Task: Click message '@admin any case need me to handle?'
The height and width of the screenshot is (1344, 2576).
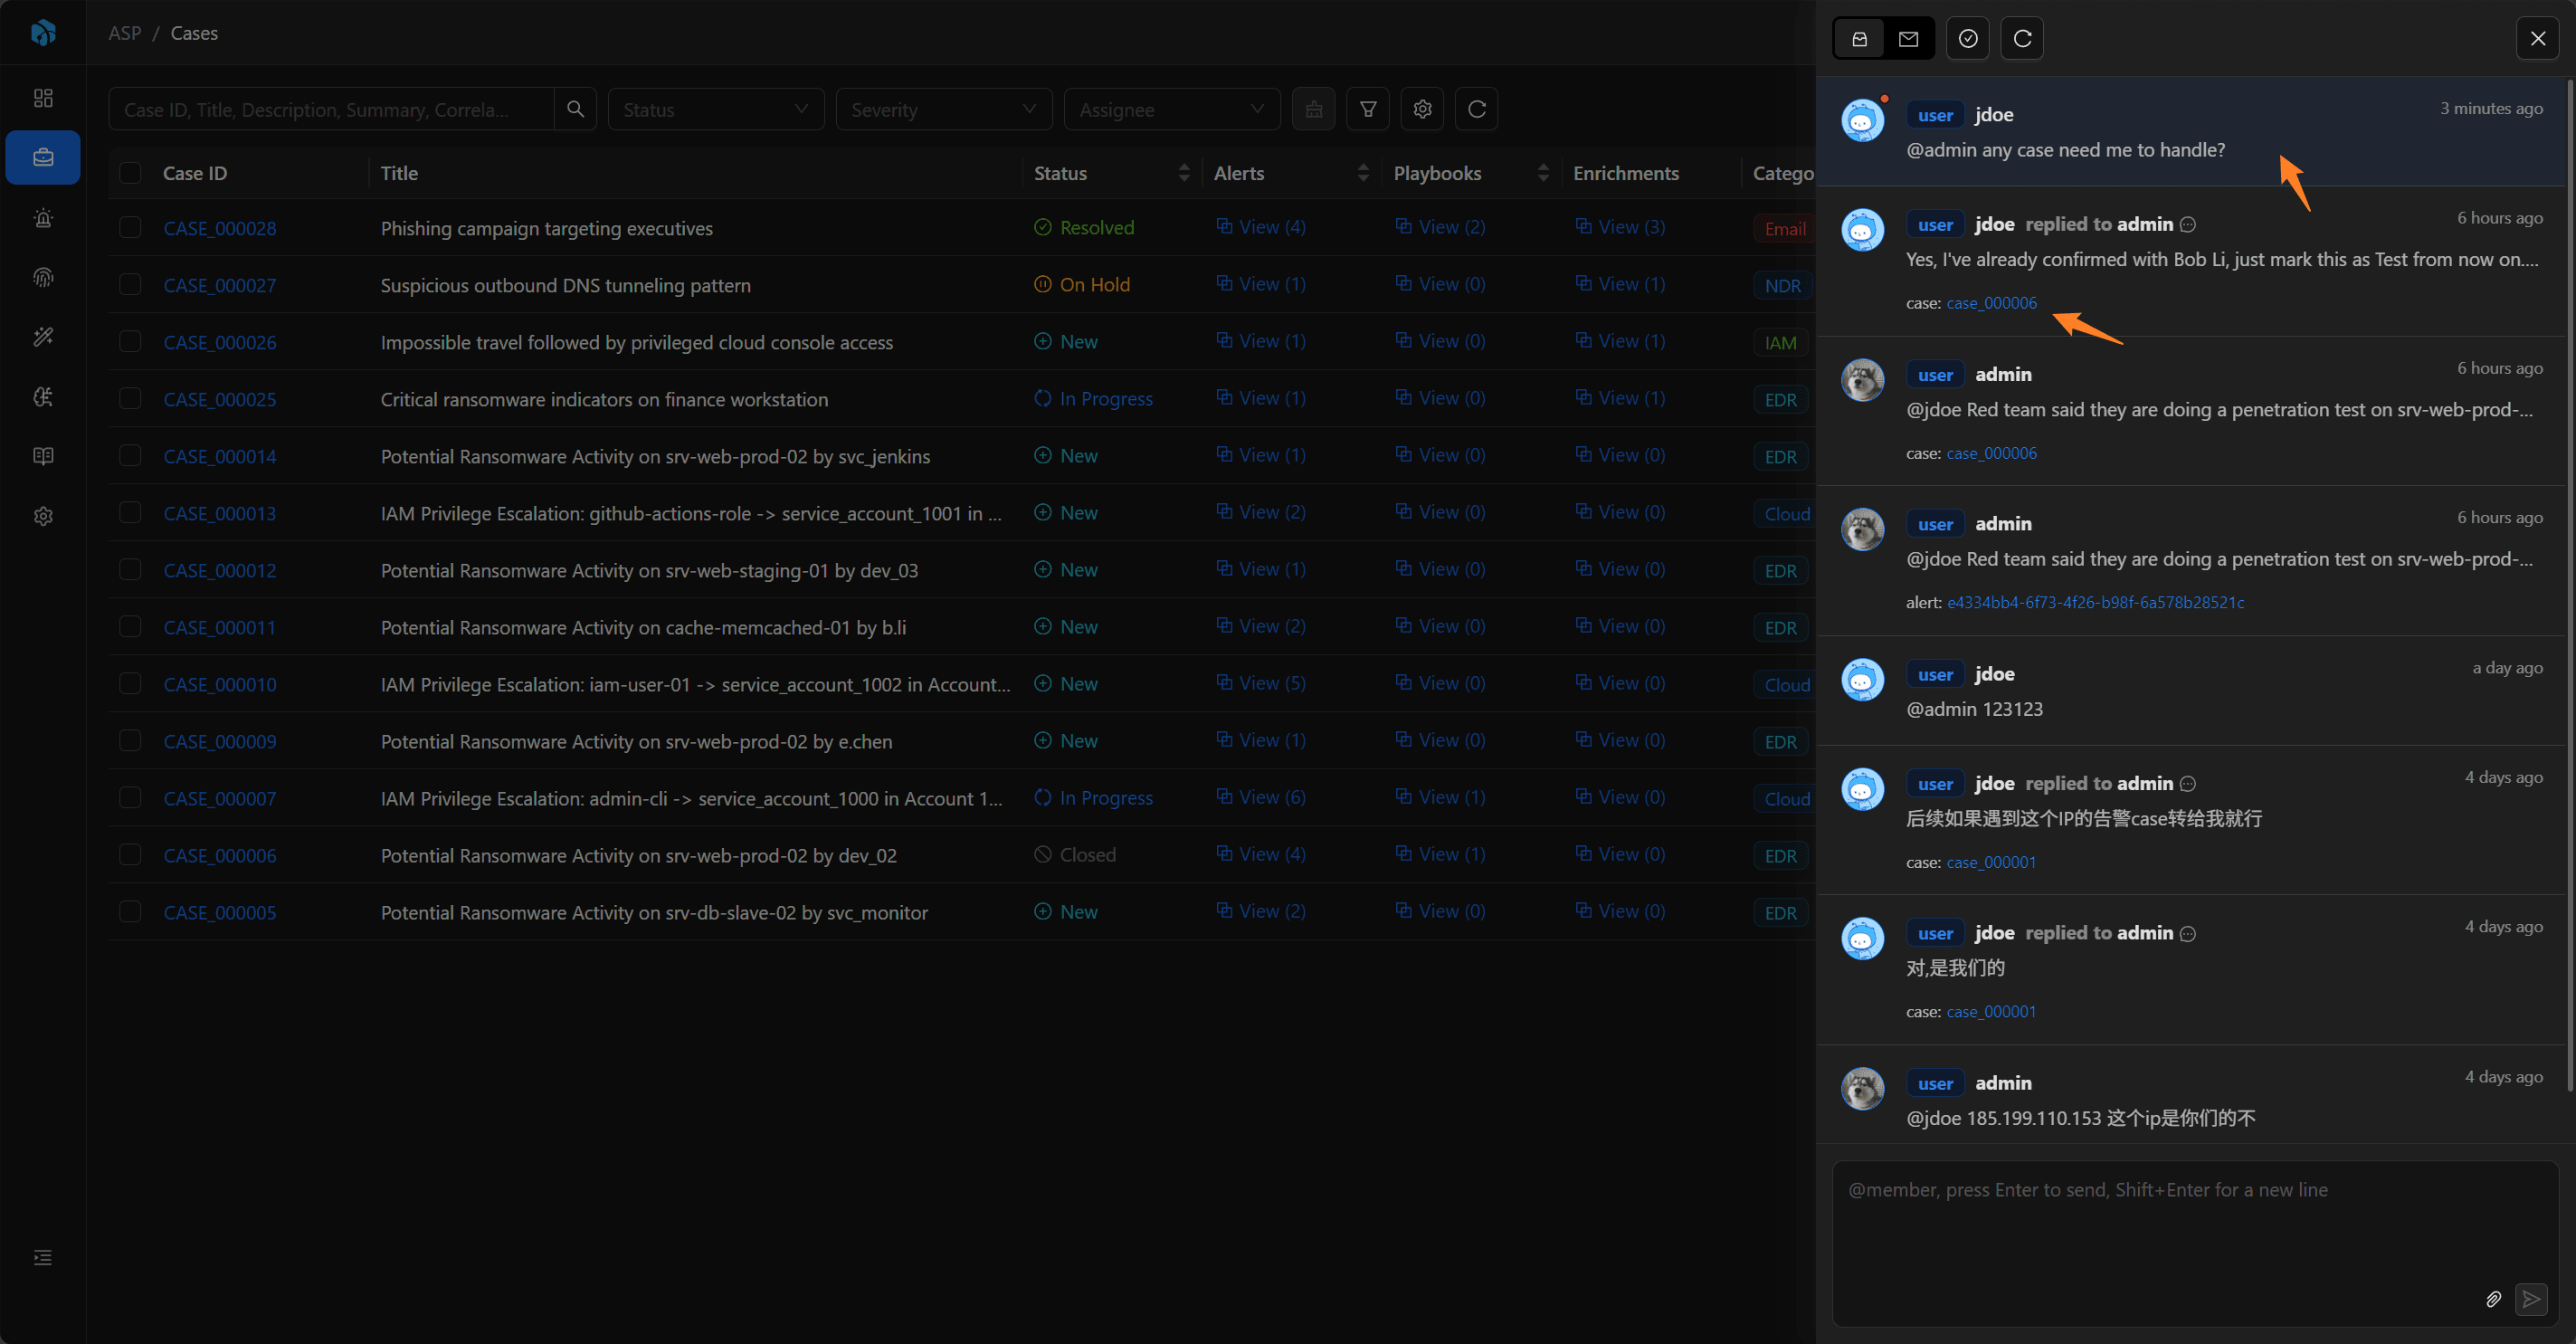Action: click(x=2066, y=150)
